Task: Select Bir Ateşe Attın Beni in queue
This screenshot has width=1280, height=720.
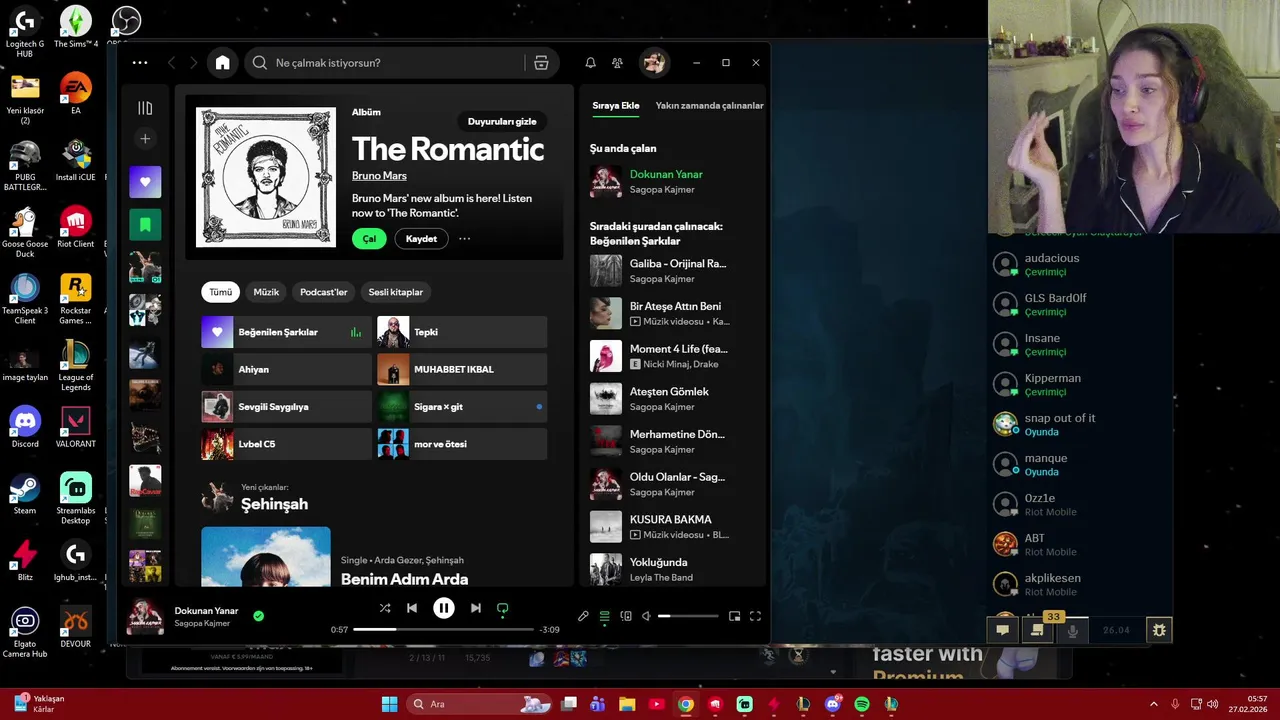Action: tap(672, 313)
